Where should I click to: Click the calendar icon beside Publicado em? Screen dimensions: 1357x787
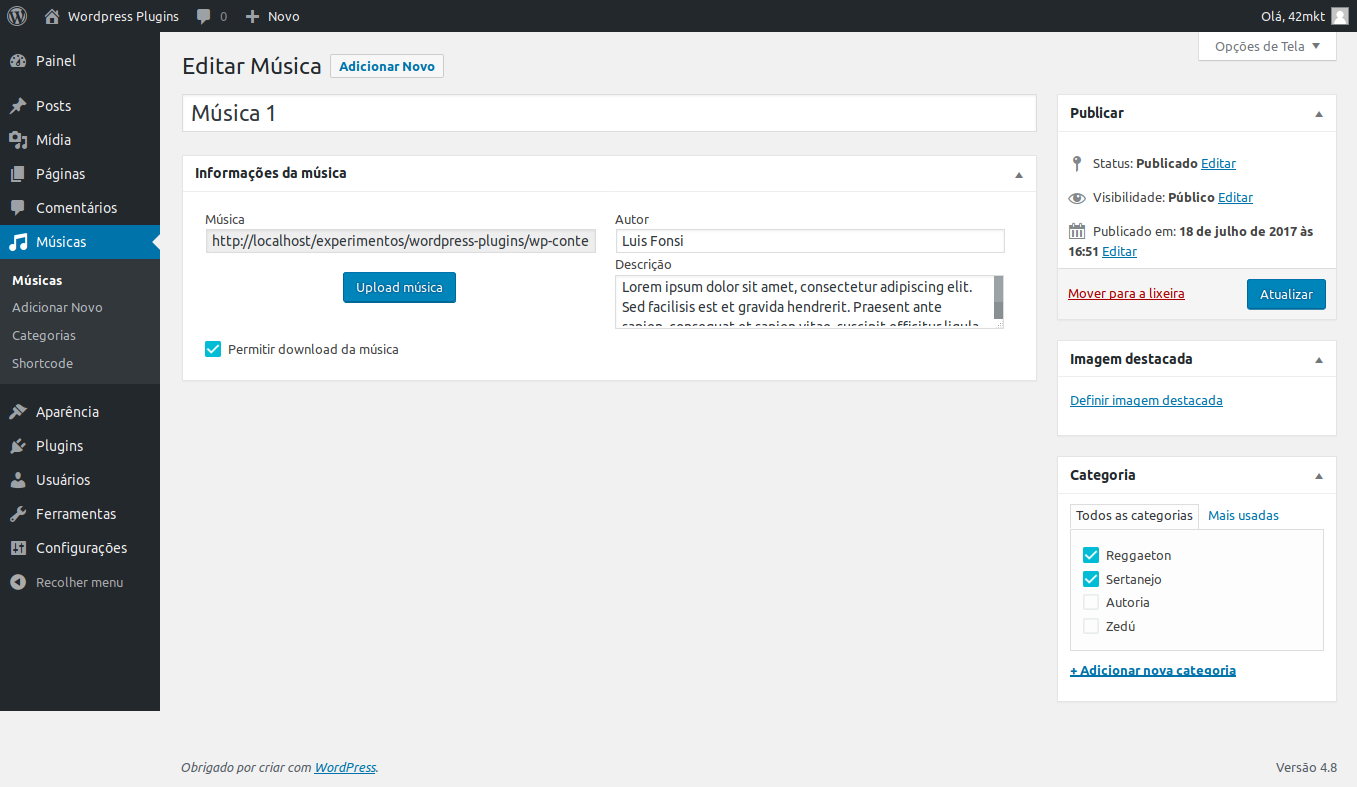pyautogui.click(x=1077, y=231)
